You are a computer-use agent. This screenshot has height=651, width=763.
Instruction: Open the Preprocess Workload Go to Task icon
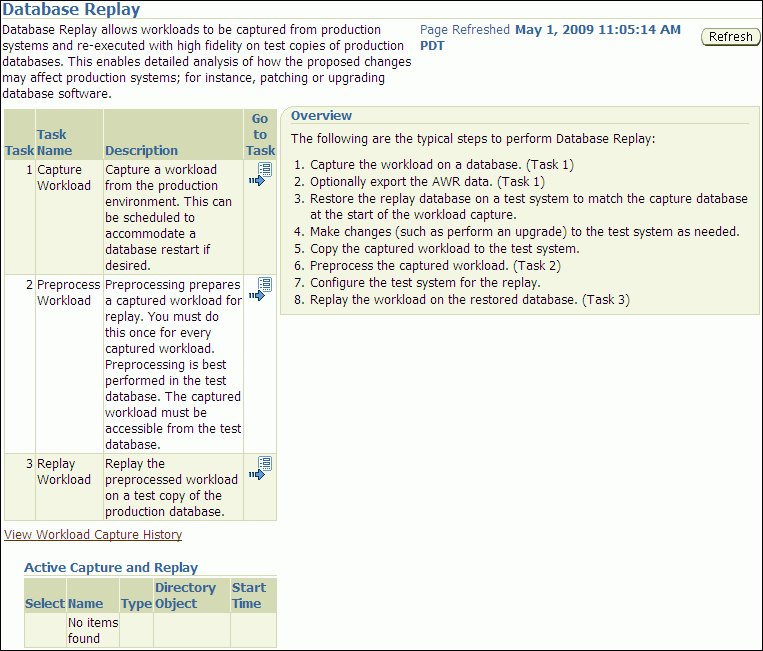click(x=259, y=289)
